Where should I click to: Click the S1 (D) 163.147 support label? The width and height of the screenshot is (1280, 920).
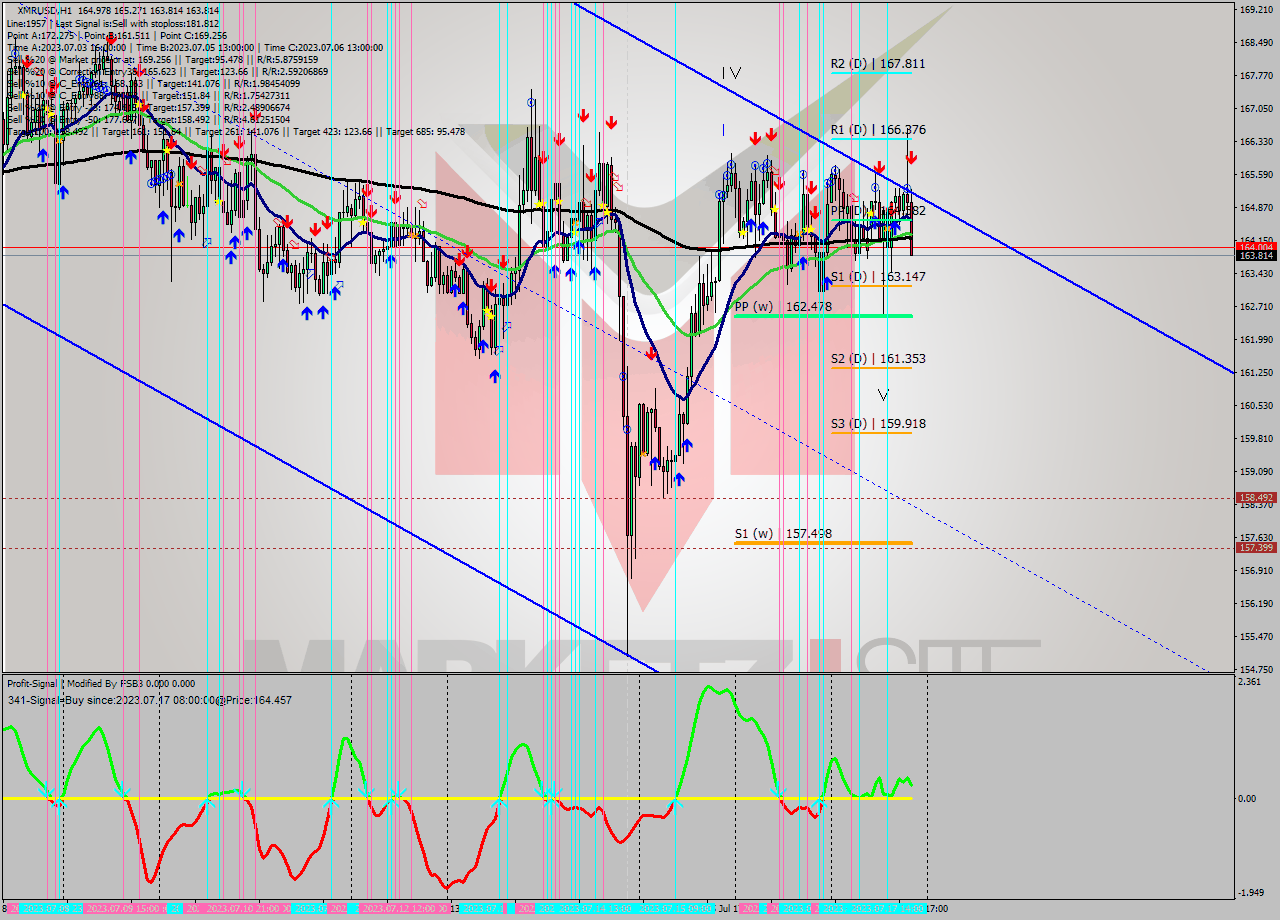[x=877, y=276]
